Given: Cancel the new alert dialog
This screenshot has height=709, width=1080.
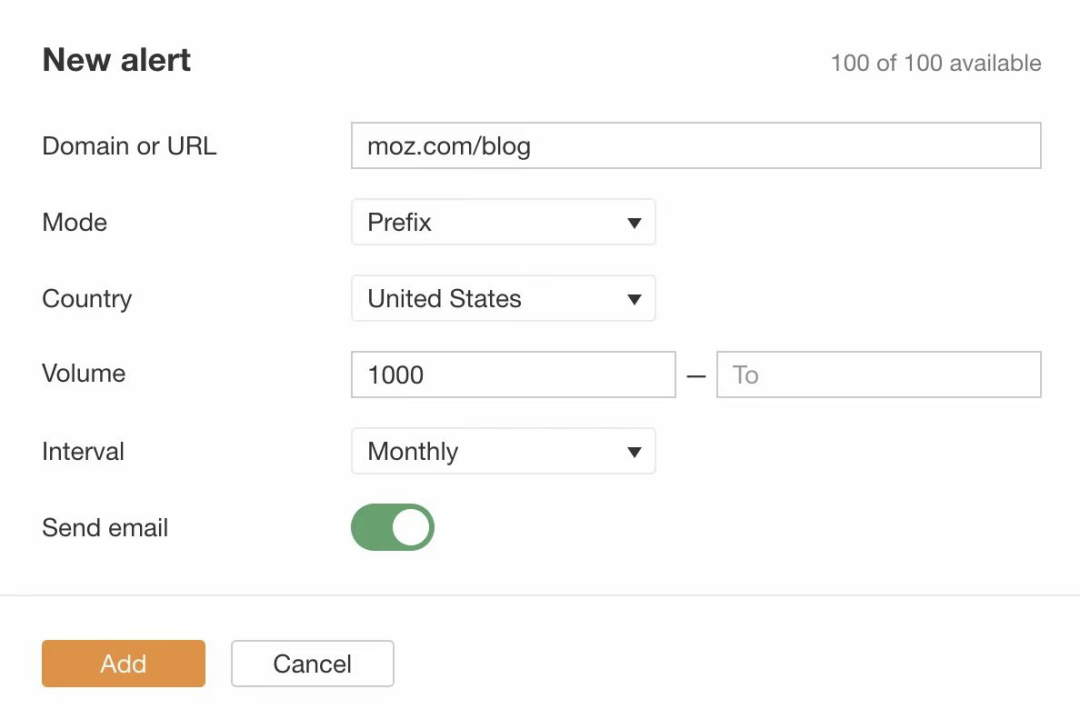Looking at the screenshot, I should point(312,664).
